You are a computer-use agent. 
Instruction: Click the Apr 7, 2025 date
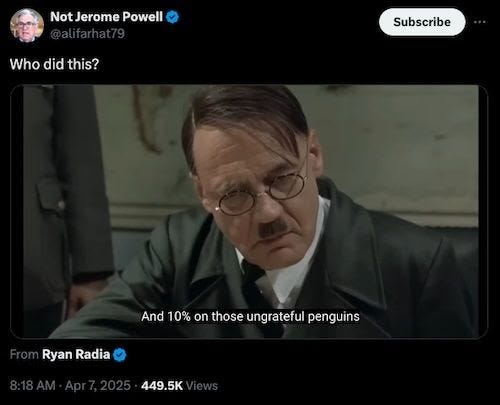pyautogui.click(x=98, y=386)
